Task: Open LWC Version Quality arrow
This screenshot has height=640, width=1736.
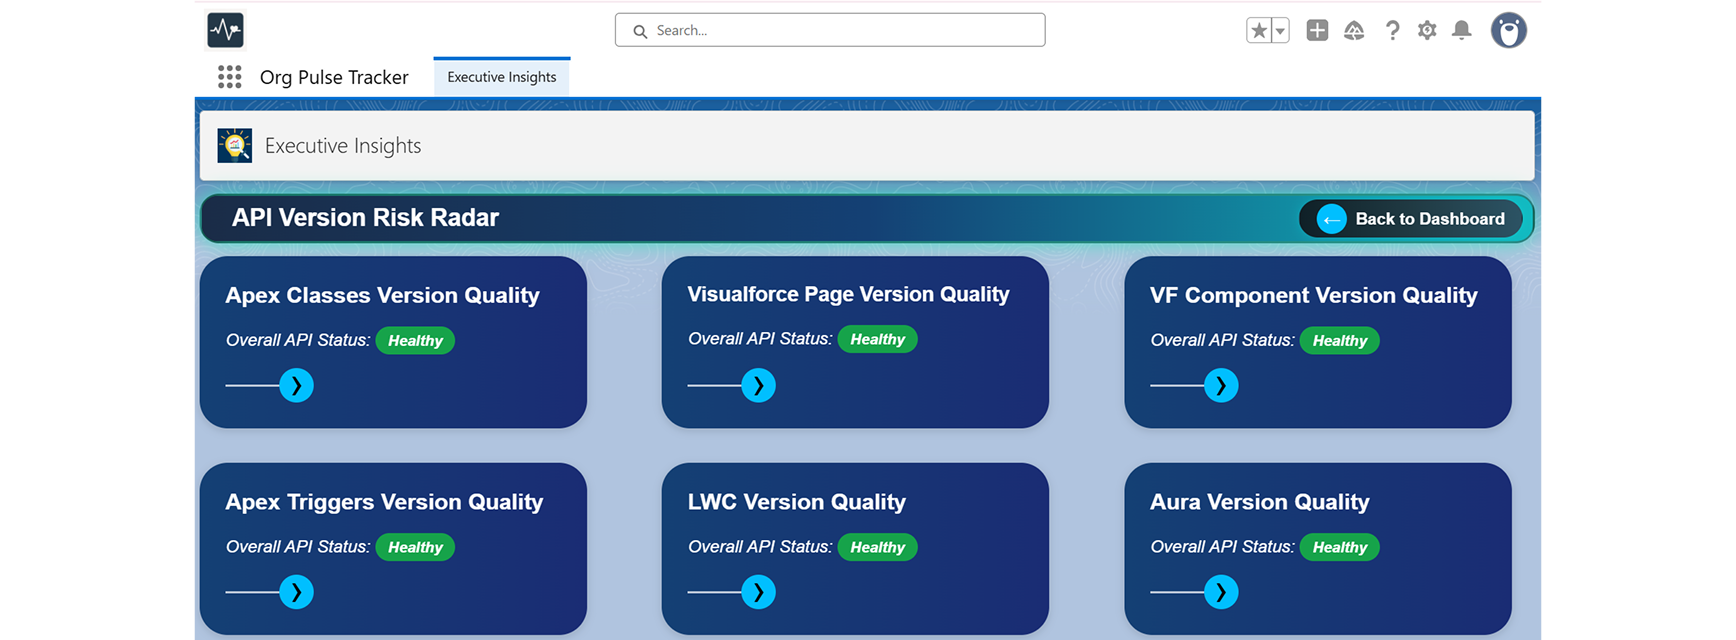Action: tap(759, 592)
